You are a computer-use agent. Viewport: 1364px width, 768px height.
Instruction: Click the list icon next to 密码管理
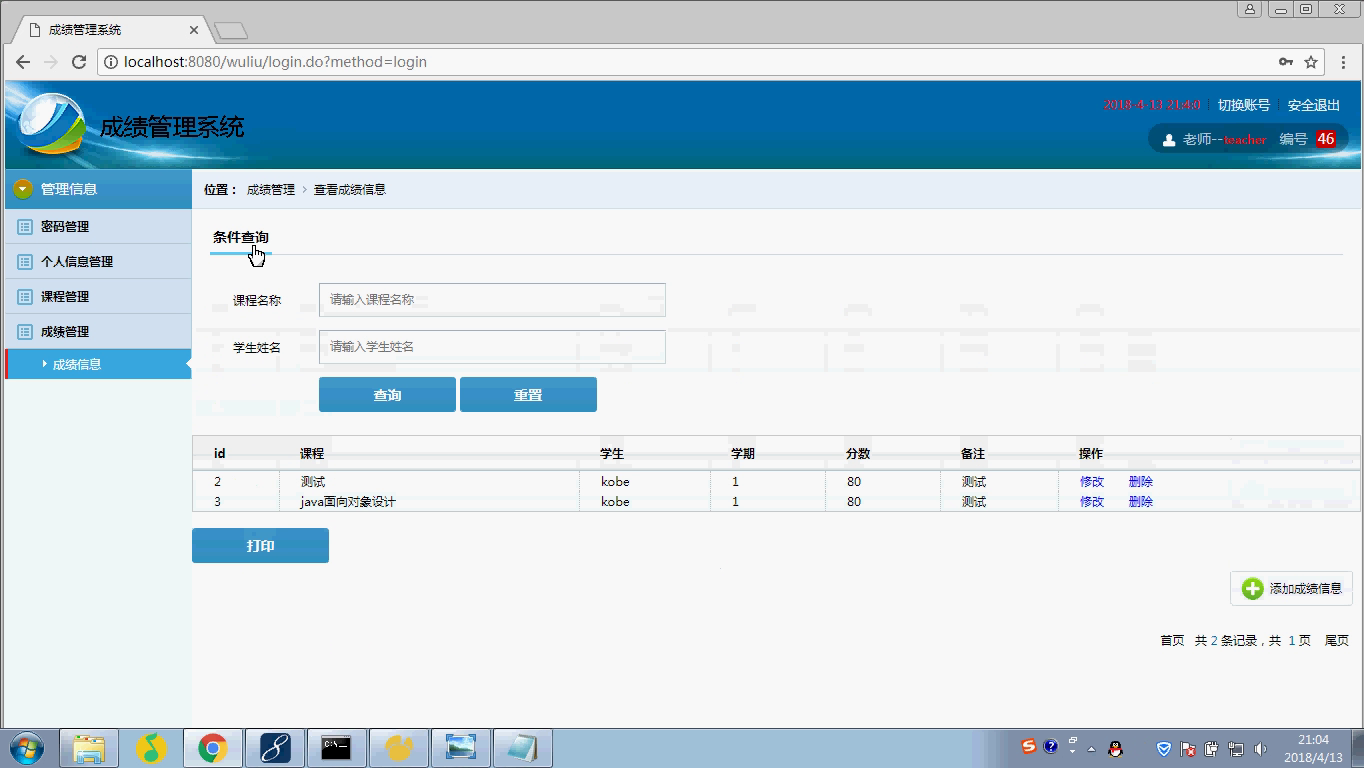click(x=25, y=227)
